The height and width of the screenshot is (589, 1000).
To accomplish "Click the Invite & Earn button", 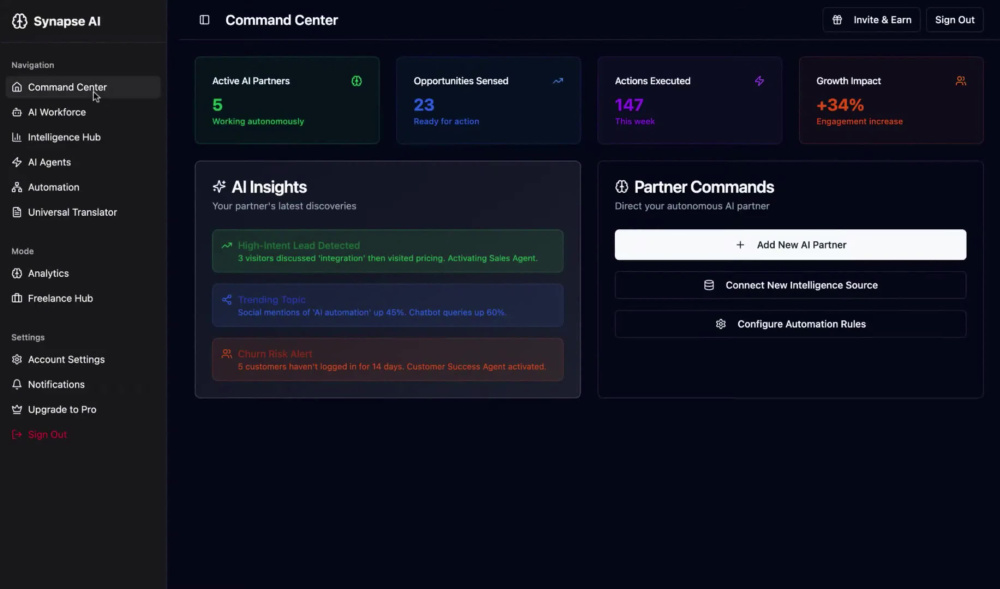I will click(x=871, y=20).
